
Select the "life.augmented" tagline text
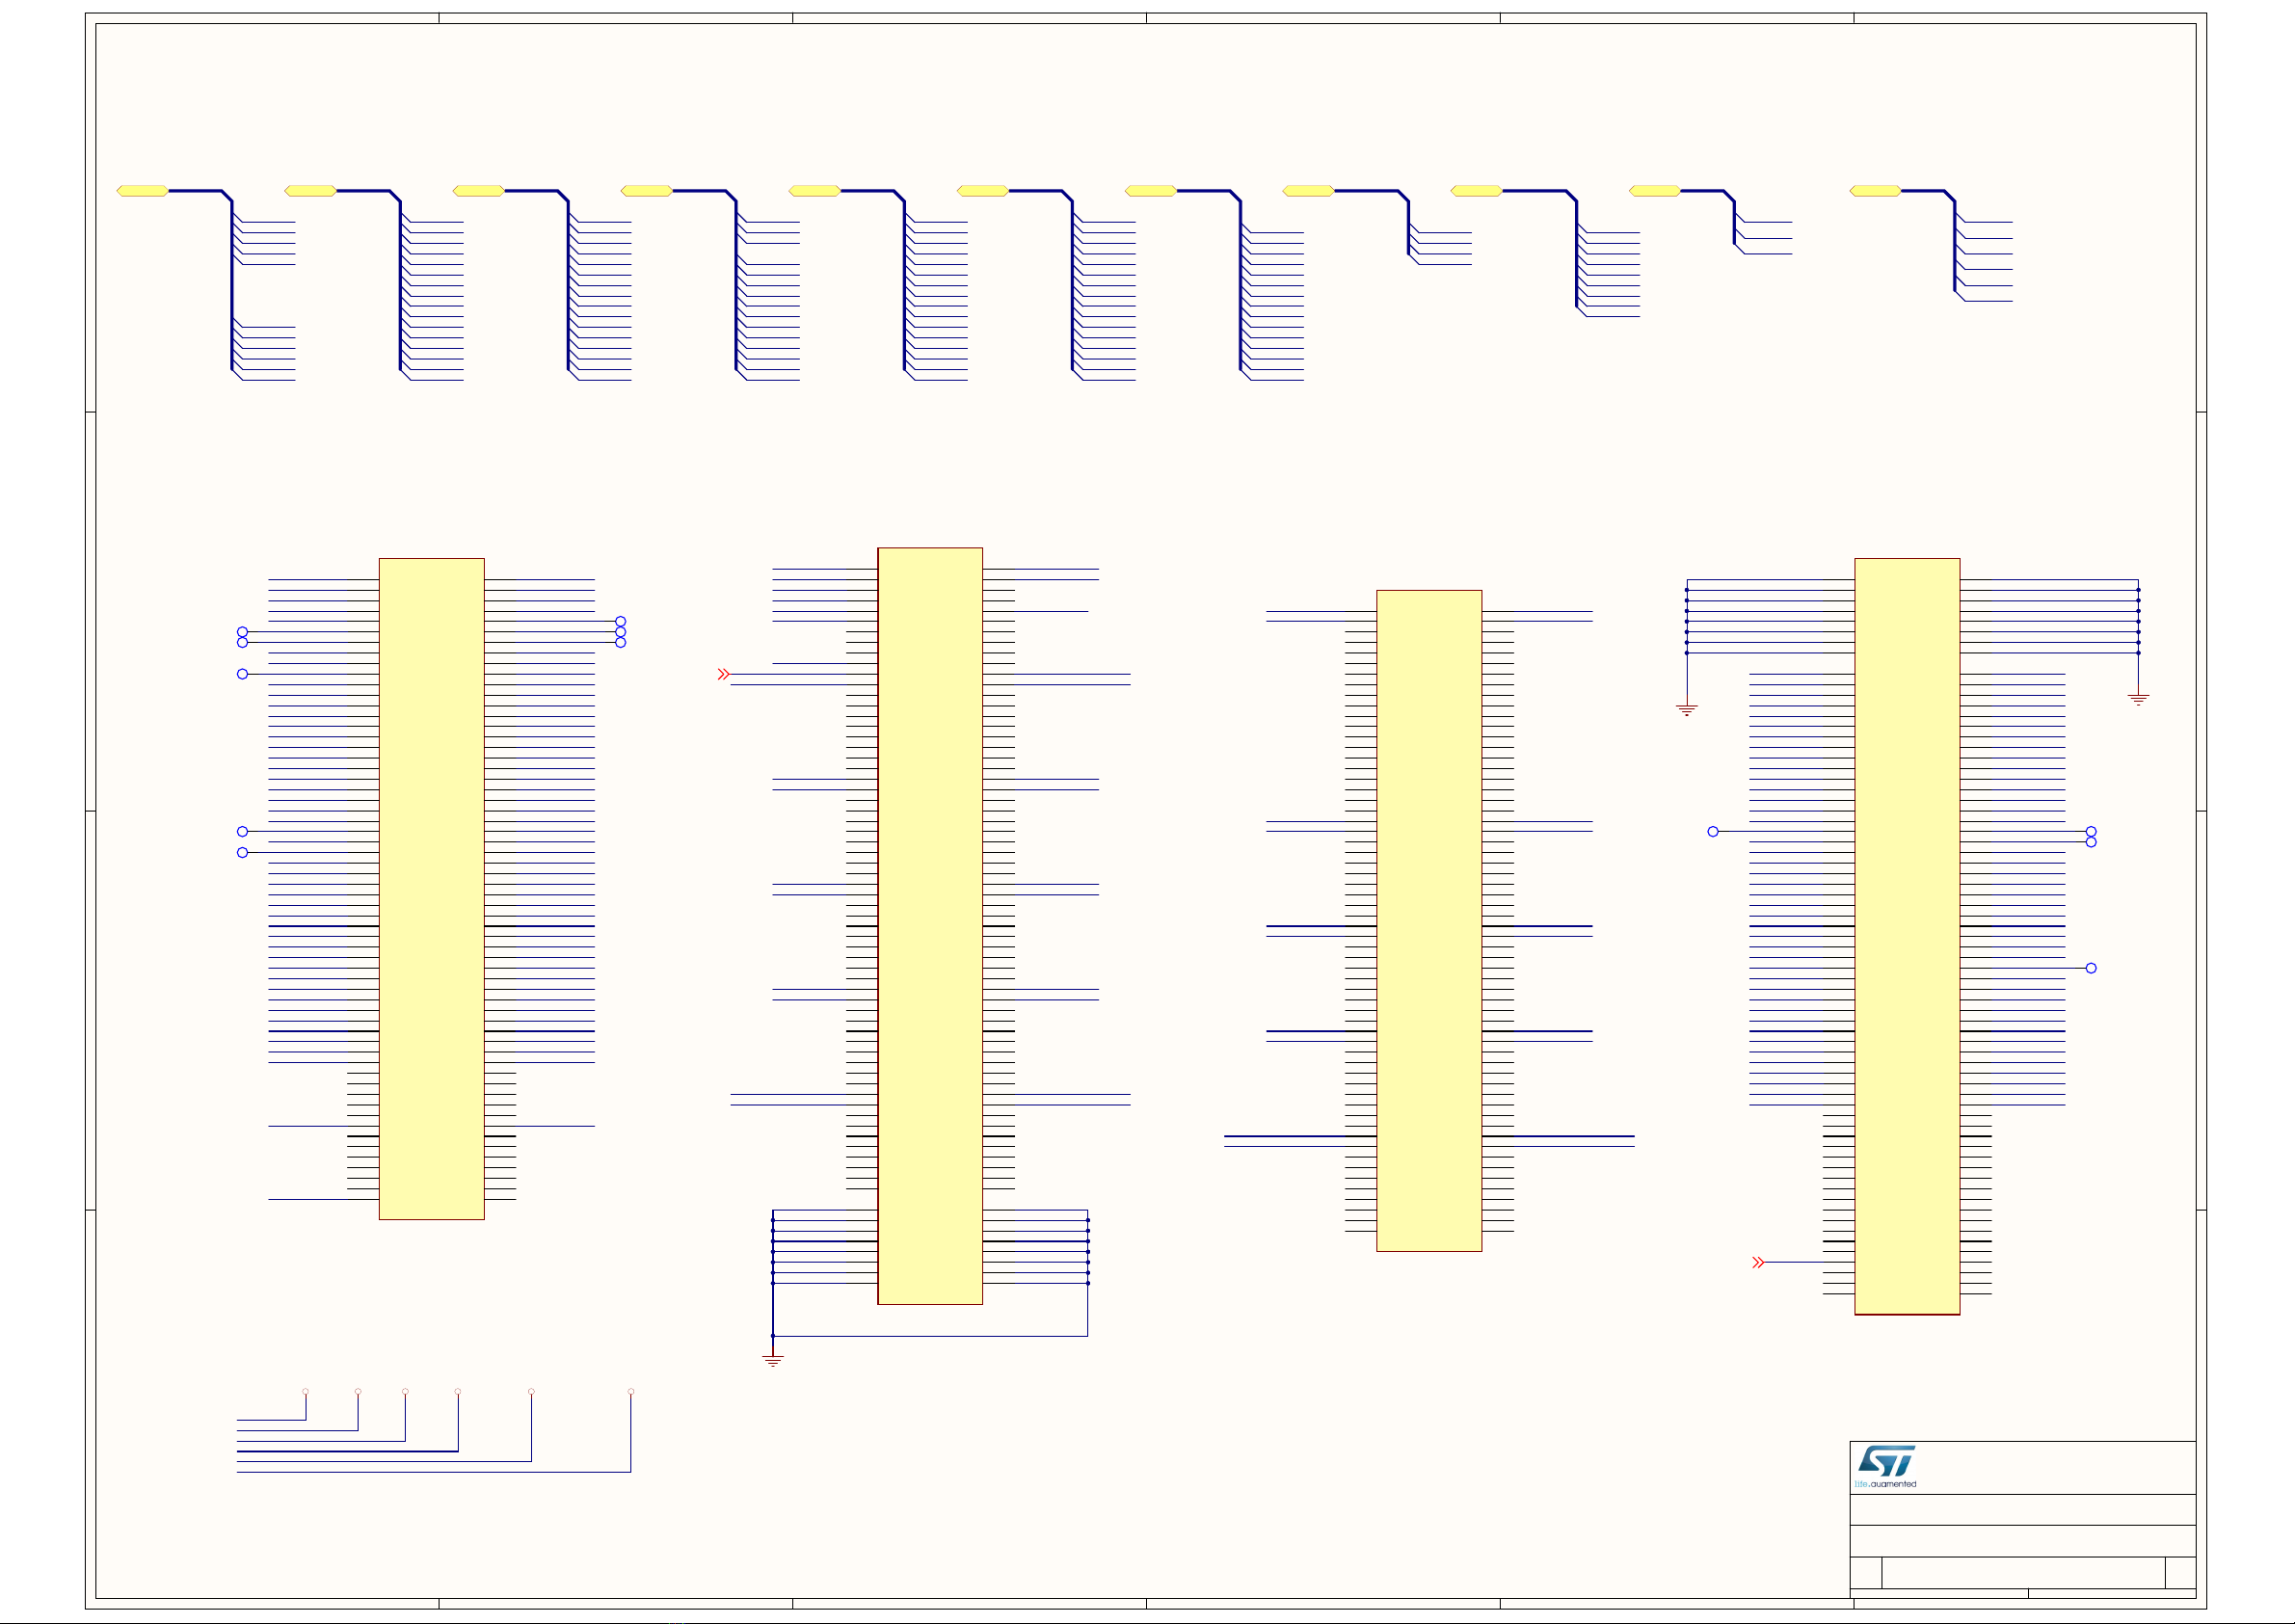(1885, 1484)
